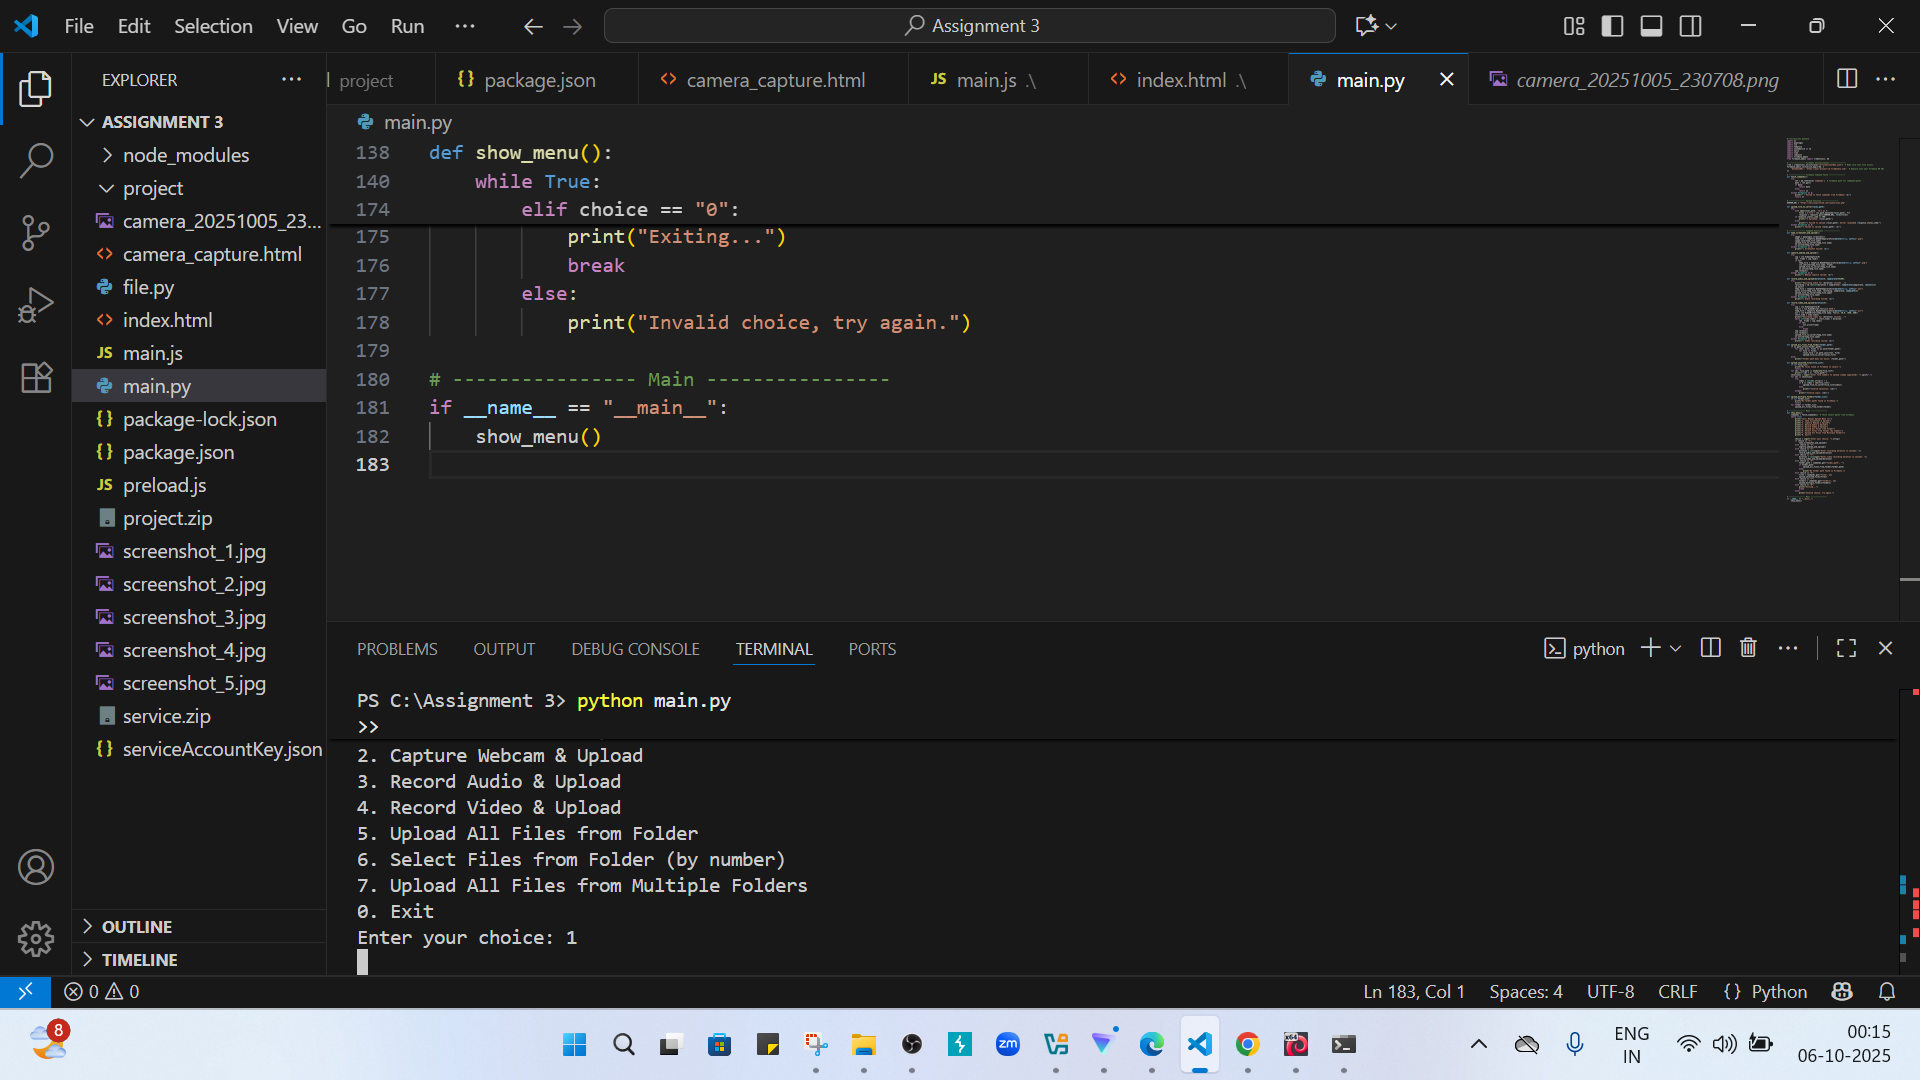Click the CRLF end-of-line indicator
This screenshot has width=1920, height=1080.
1677,991
